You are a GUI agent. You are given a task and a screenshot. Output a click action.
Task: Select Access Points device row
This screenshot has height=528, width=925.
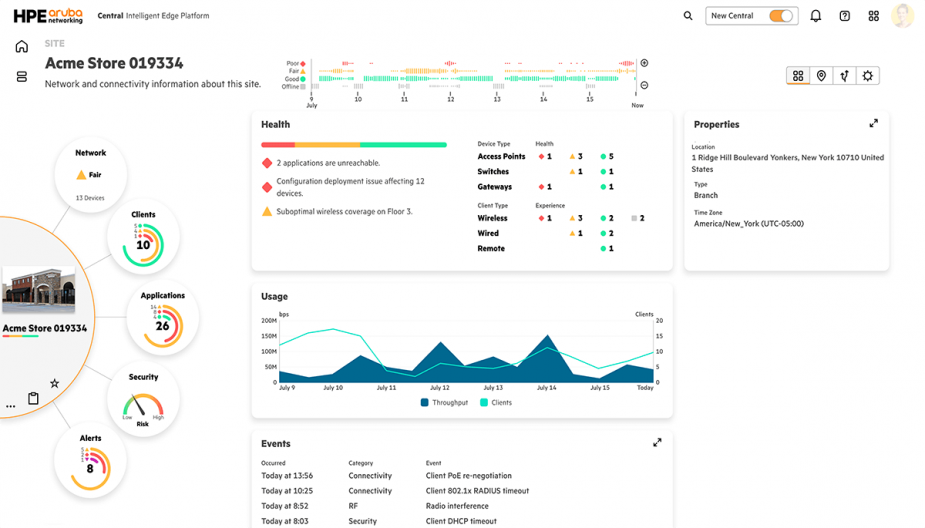[546, 156]
